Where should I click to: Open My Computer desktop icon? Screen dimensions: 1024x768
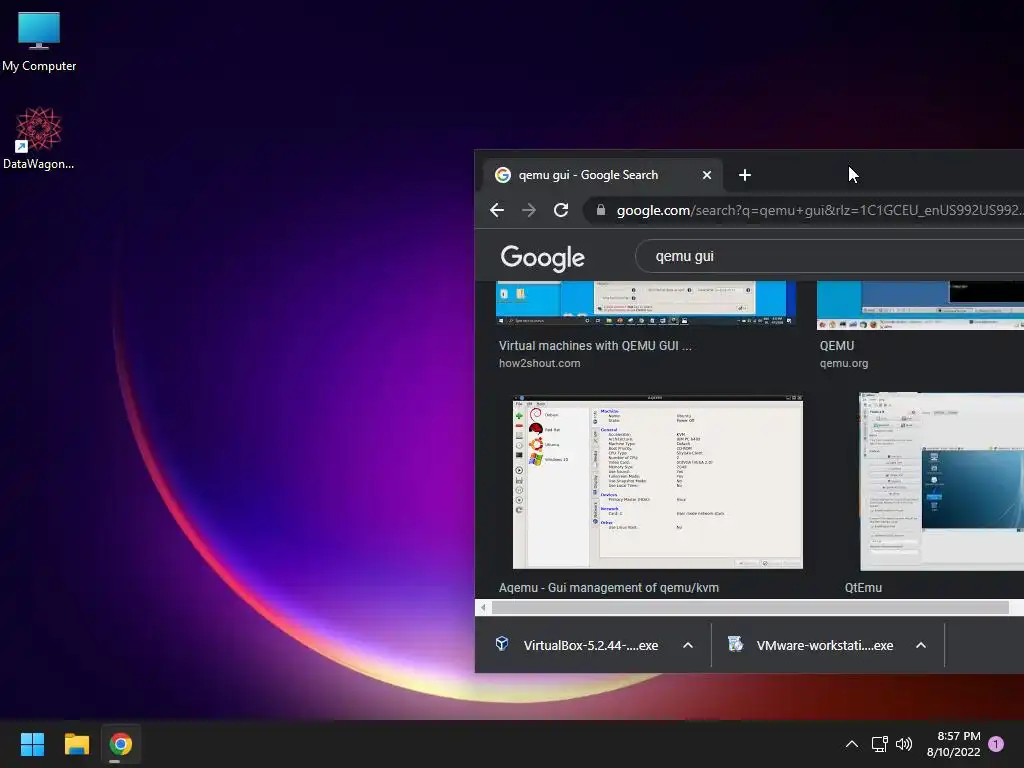(39, 41)
